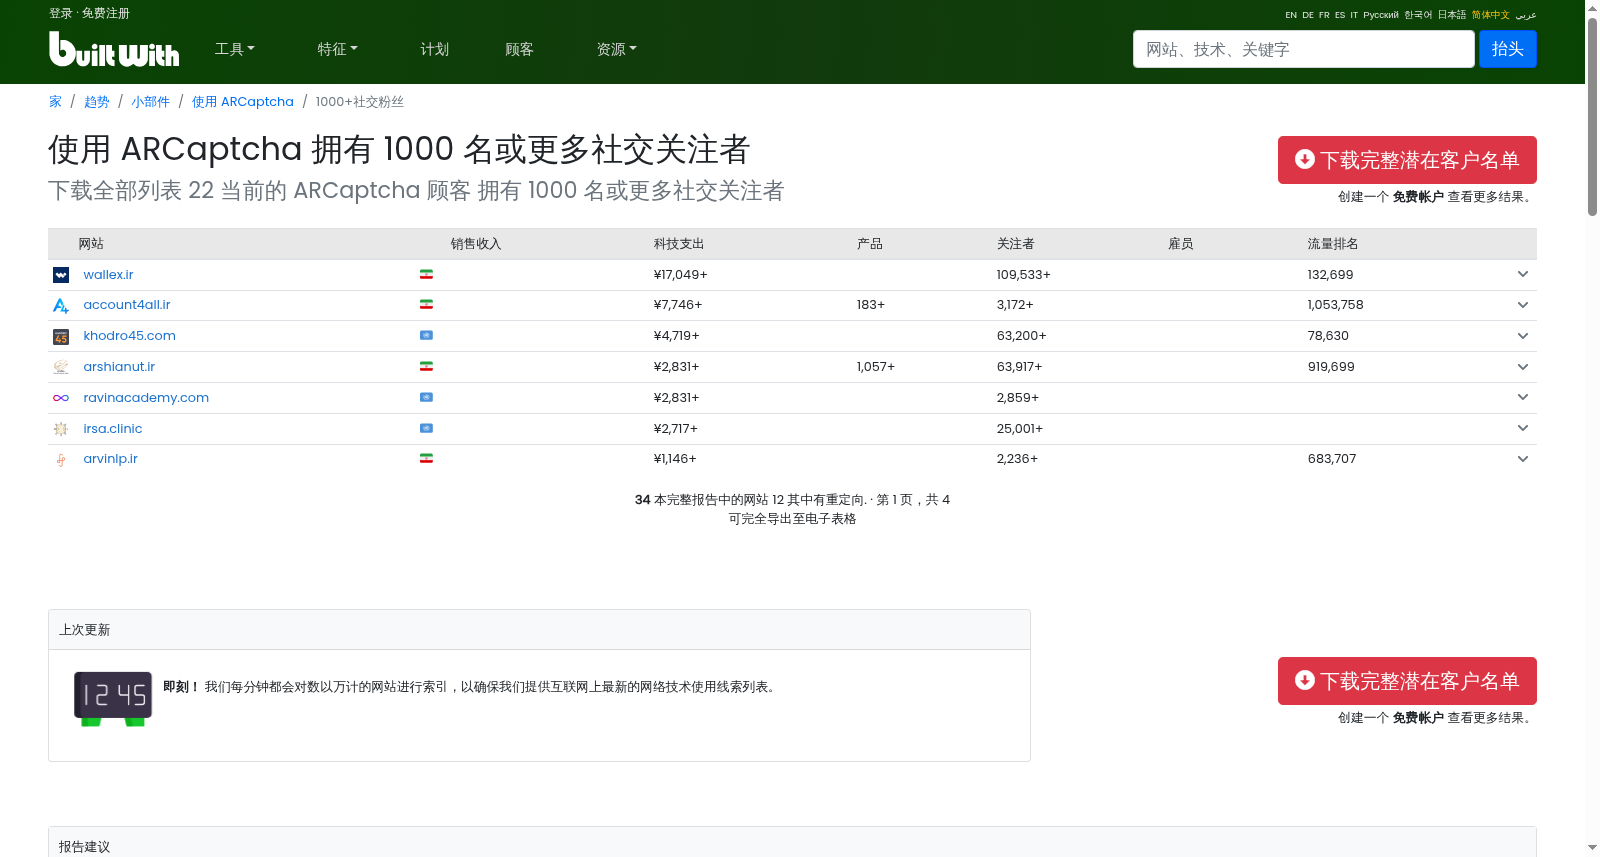Switch language to 한국어
Image resolution: width=1600 pixels, height=857 pixels.
tap(1418, 15)
